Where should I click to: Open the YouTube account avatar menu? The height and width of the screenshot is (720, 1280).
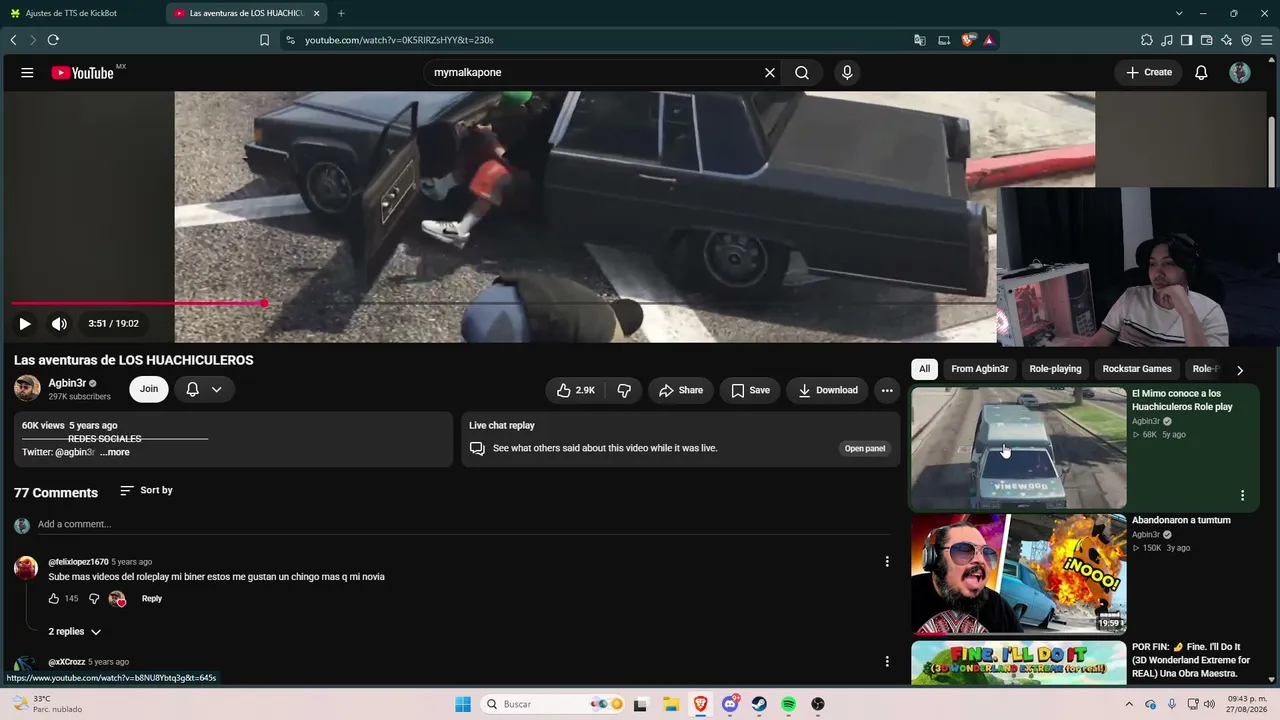(x=1240, y=72)
